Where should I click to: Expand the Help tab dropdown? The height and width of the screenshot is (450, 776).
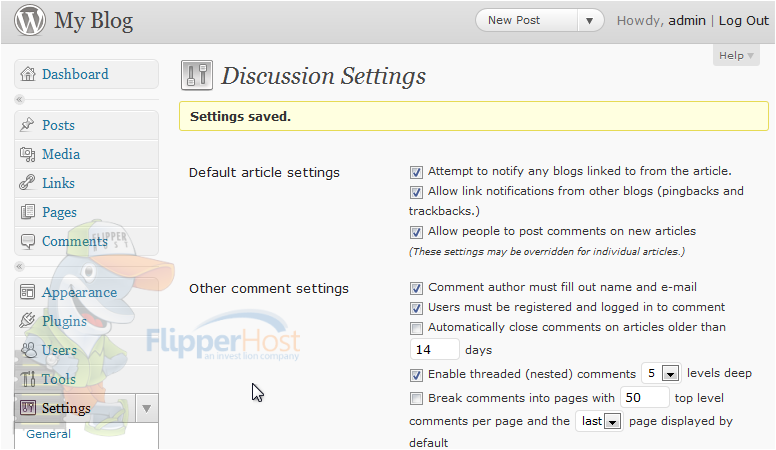click(x=736, y=55)
